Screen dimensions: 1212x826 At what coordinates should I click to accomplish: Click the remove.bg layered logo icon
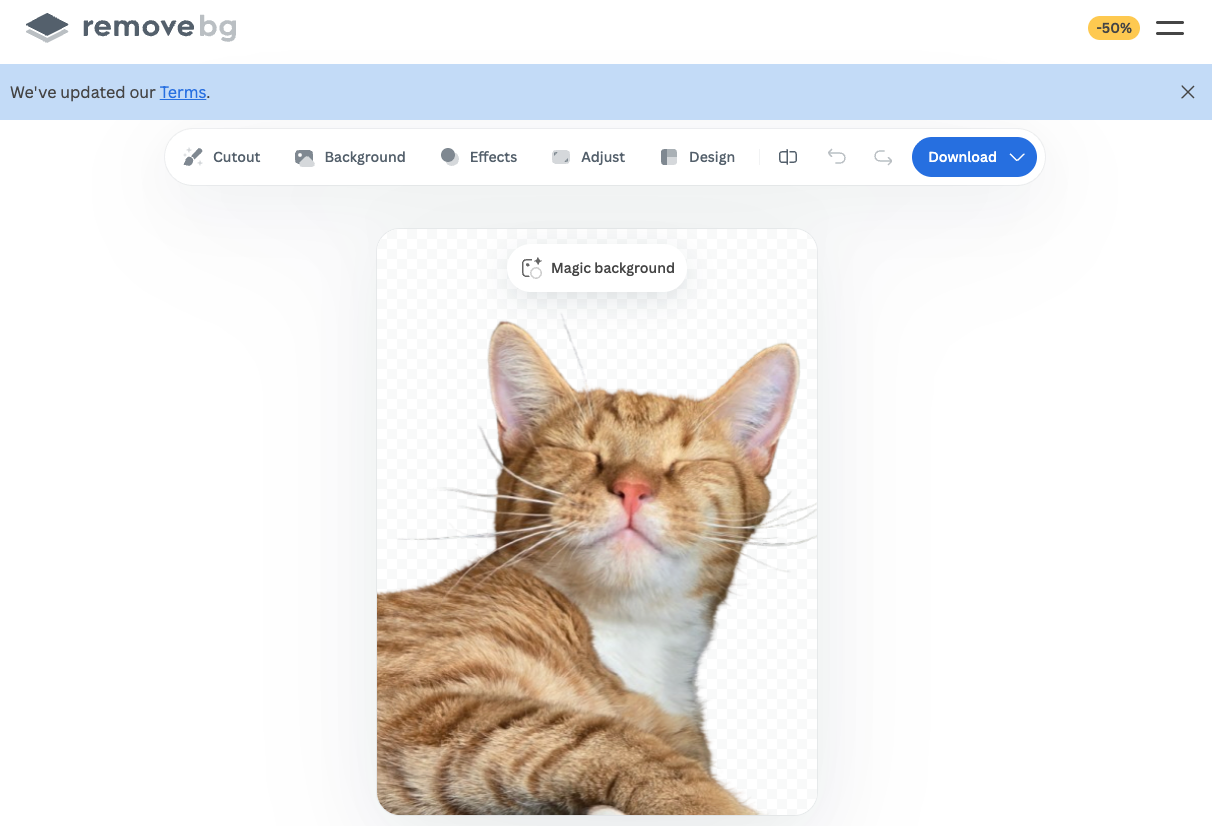tap(47, 28)
